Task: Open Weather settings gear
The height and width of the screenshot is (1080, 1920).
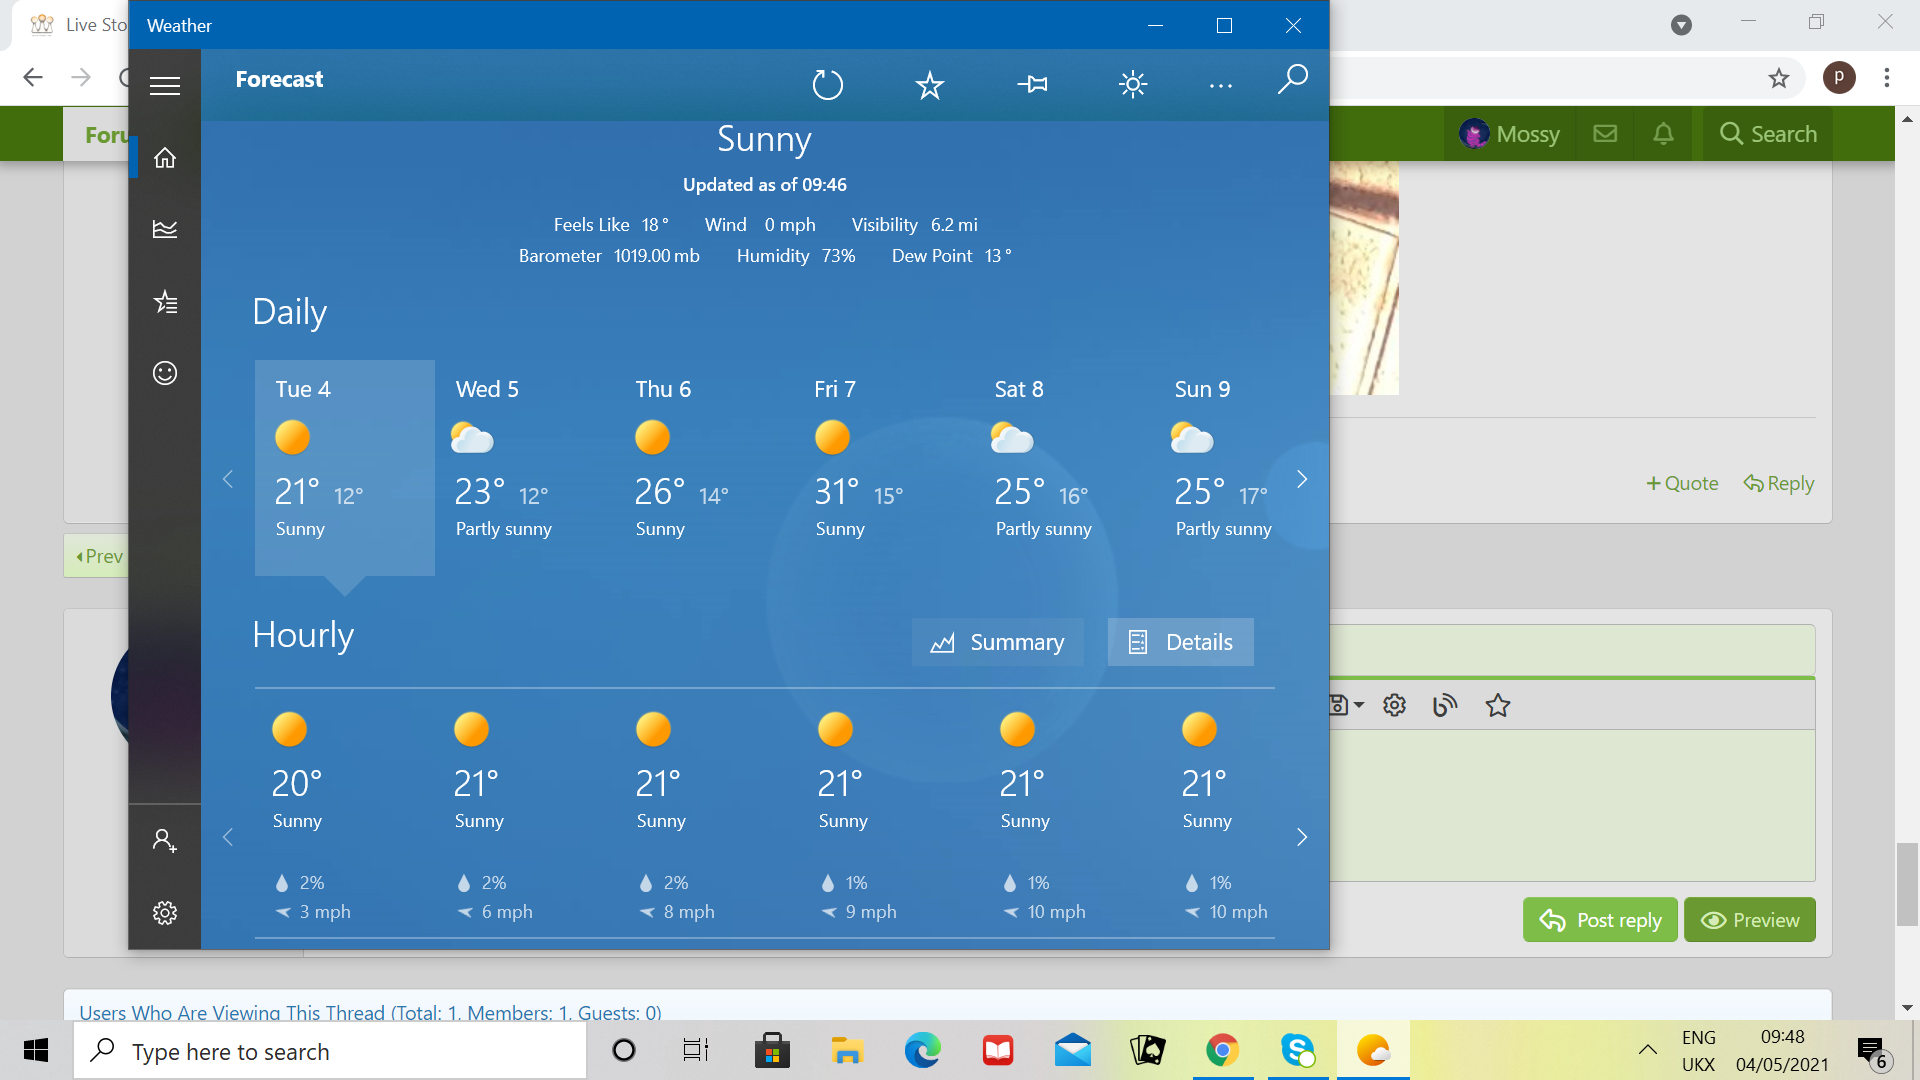Action: (165, 912)
